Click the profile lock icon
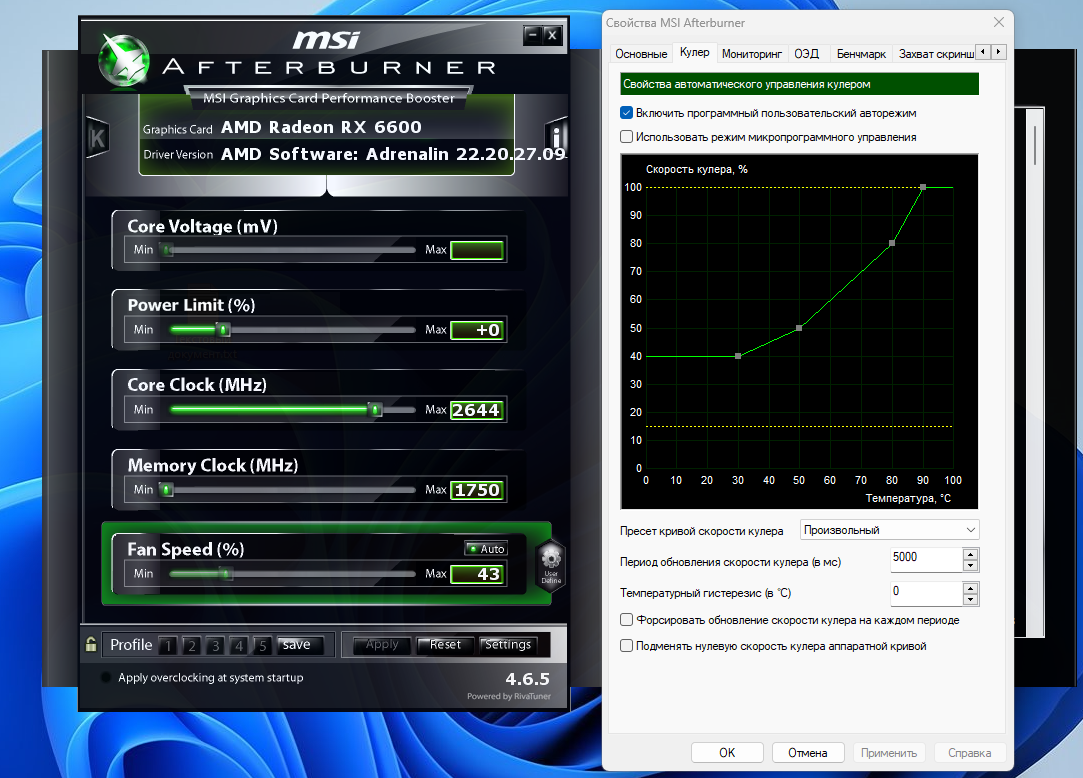Image resolution: width=1083 pixels, height=778 pixels. coord(91,645)
